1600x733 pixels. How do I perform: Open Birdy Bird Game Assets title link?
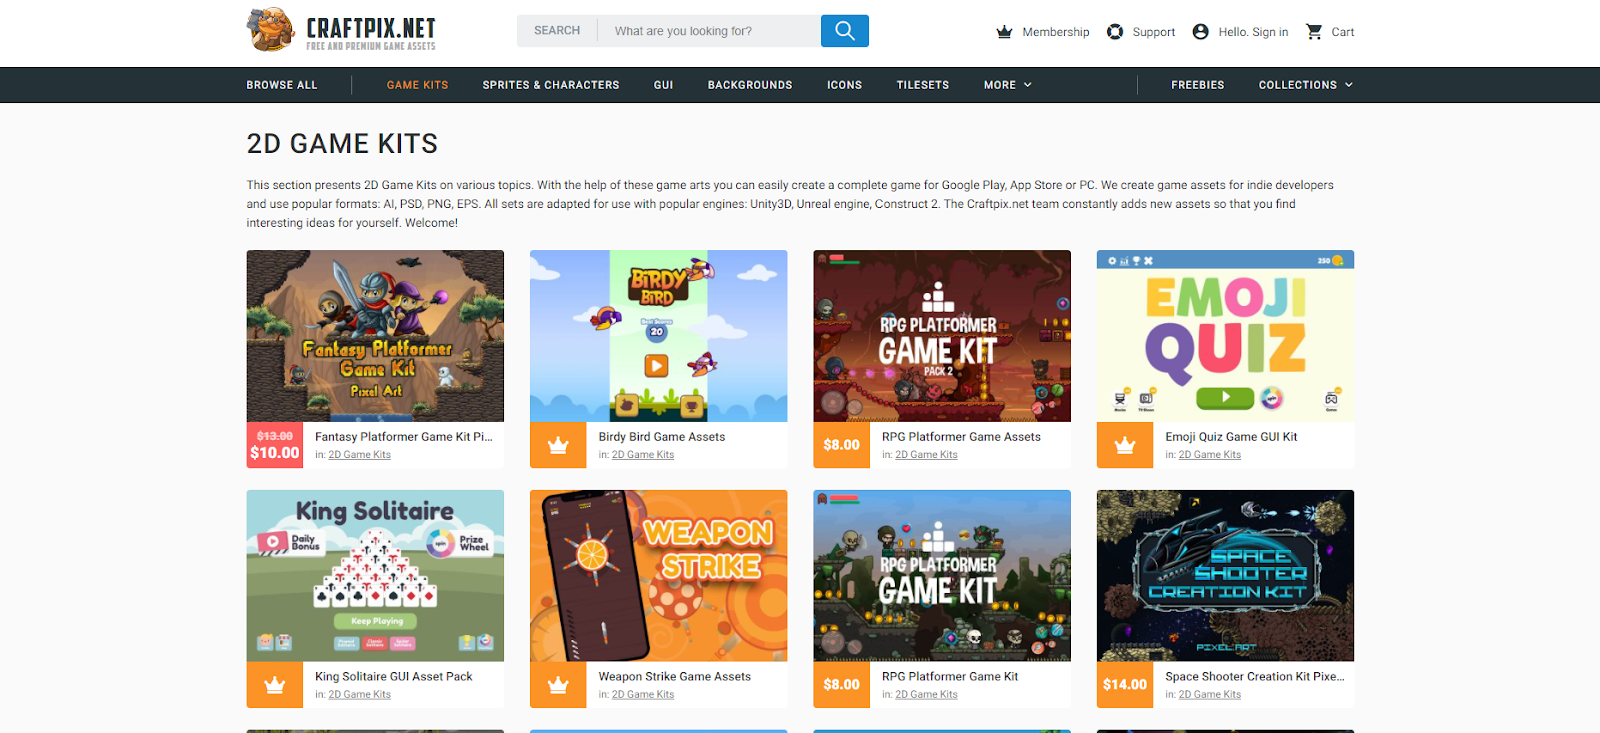[662, 437]
